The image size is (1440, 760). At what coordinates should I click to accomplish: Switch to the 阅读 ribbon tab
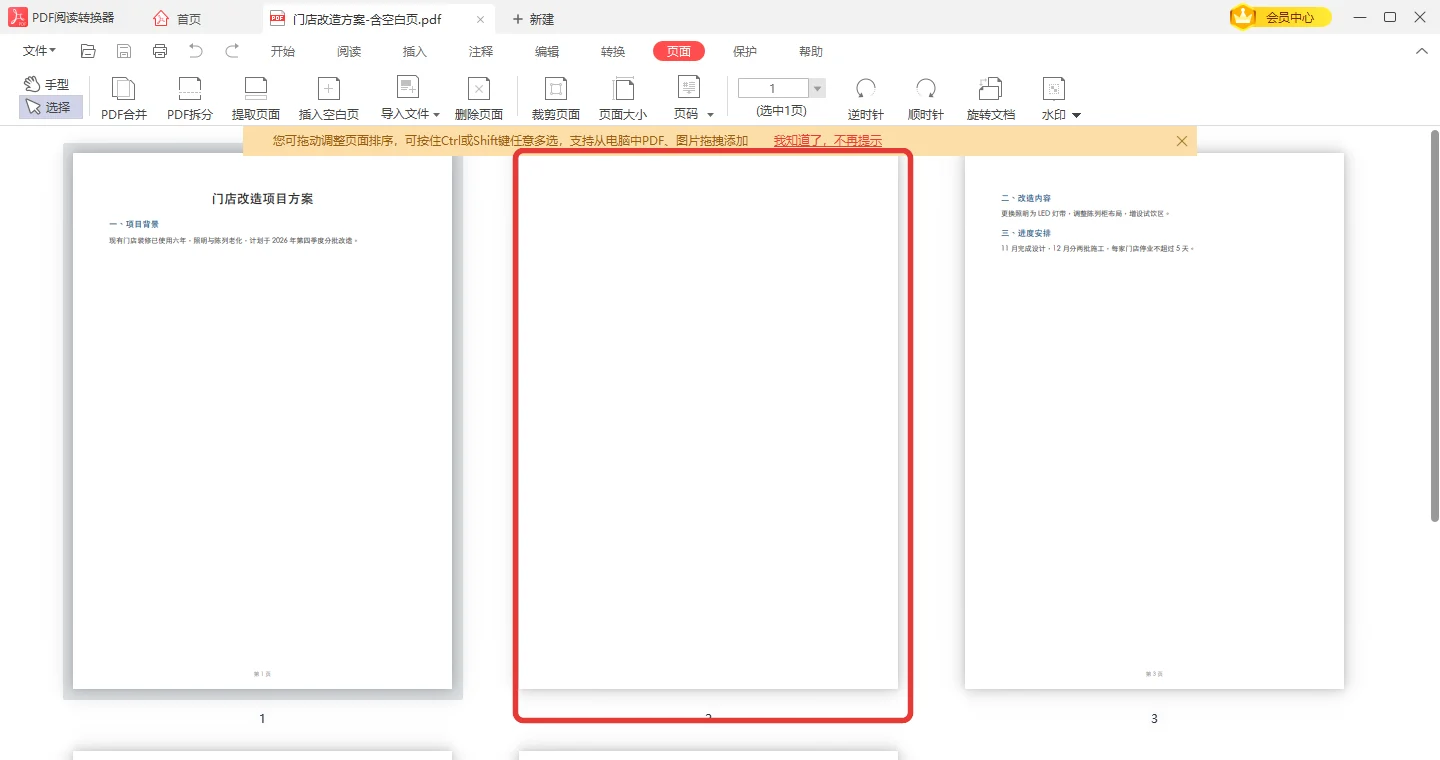pos(349,52)
